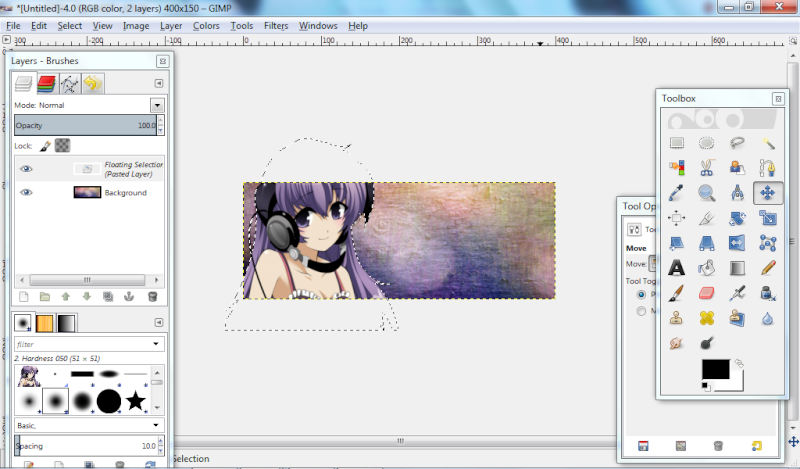This screenshot has width=800, height=469.
Task: Create a new layer with page icon
Action: point(23,297)
